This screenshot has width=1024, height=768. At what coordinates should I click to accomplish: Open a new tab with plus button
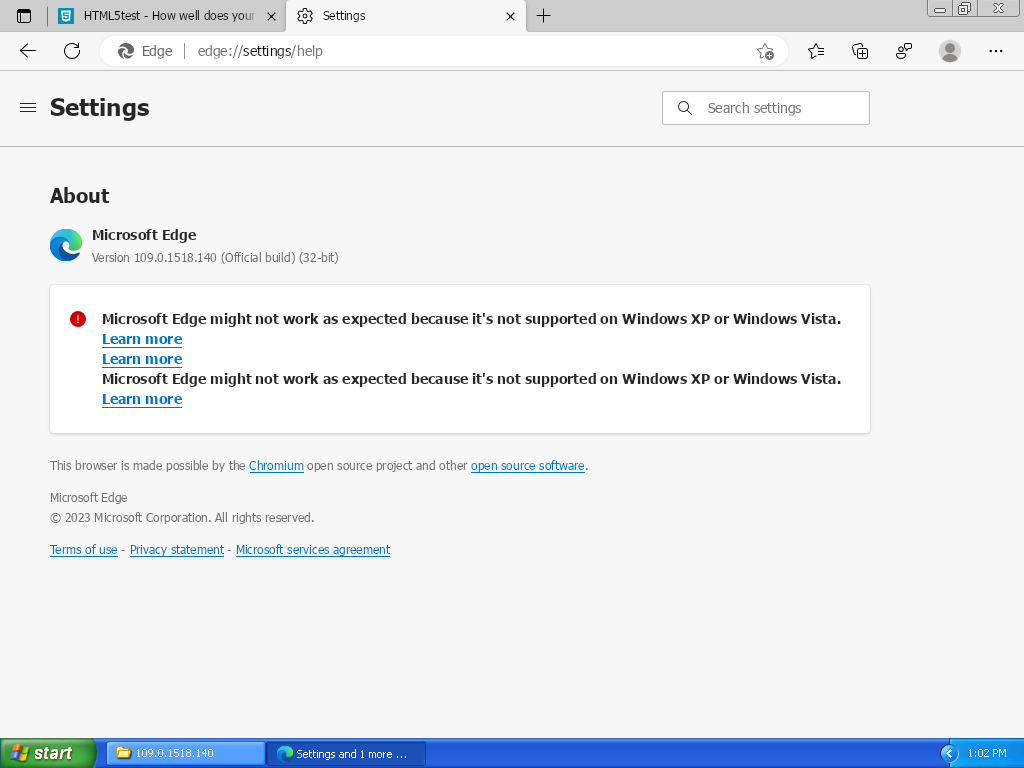543,16
